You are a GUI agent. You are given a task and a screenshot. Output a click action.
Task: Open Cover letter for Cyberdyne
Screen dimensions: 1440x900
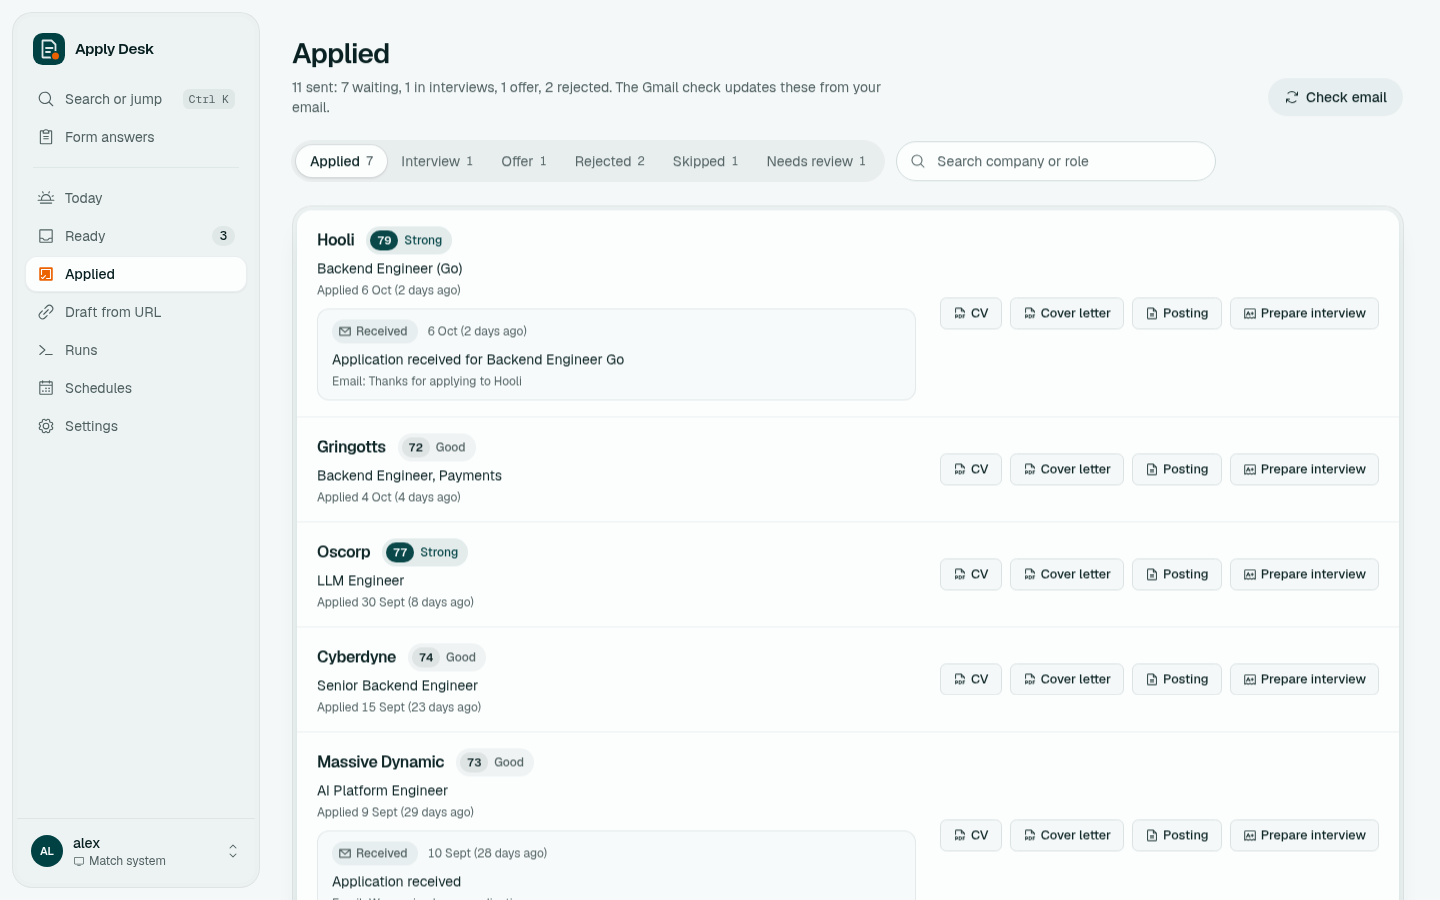(x=1067, y=679)
